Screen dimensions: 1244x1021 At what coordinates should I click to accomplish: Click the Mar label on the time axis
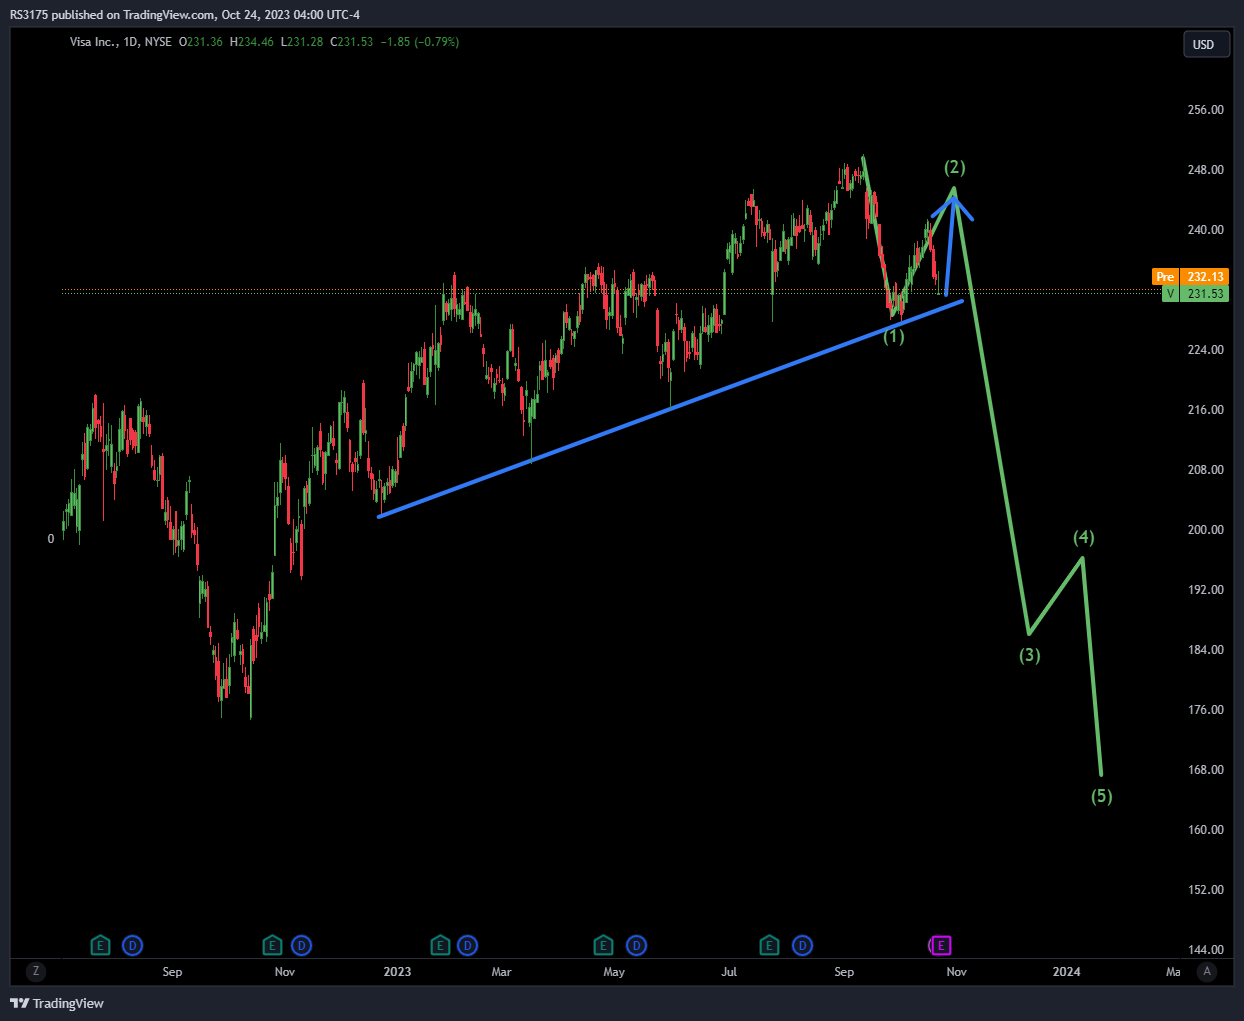[501, 972]
